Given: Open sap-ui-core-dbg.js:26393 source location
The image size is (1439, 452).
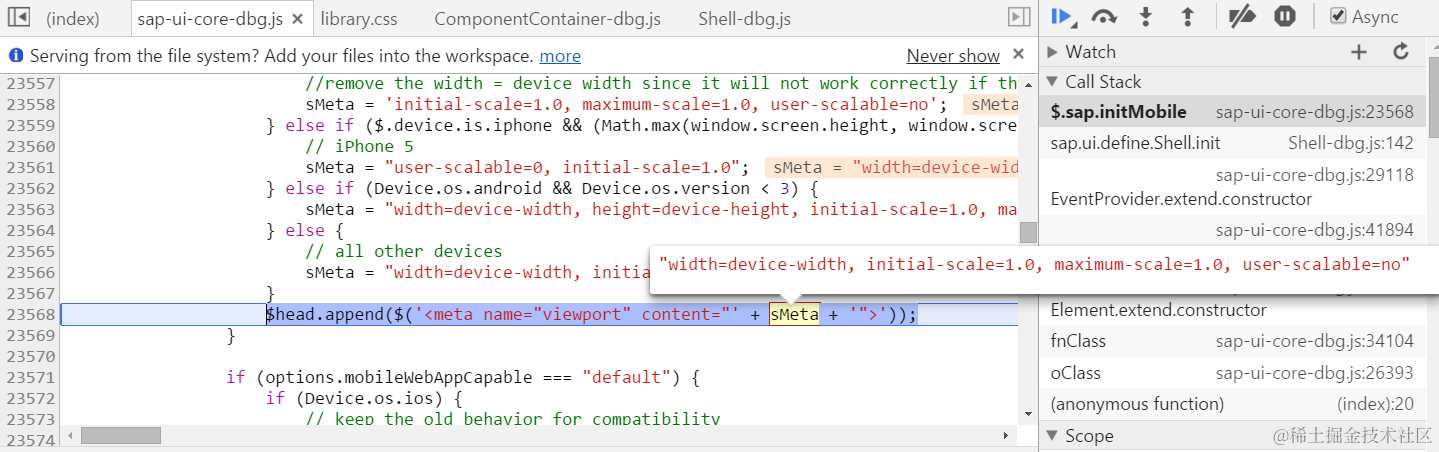Looking at the screenshot, I should pyautogui.click(x=1315, y=373).
